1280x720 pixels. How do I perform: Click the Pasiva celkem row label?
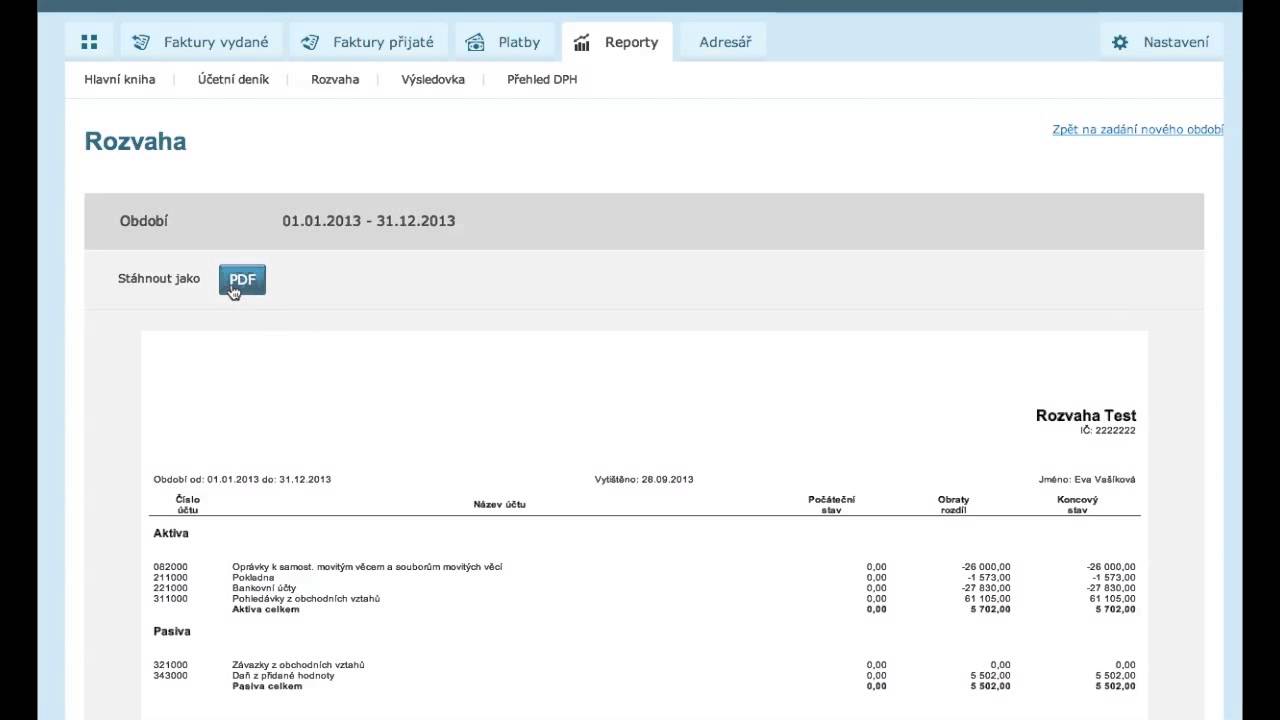pos(267,686)
